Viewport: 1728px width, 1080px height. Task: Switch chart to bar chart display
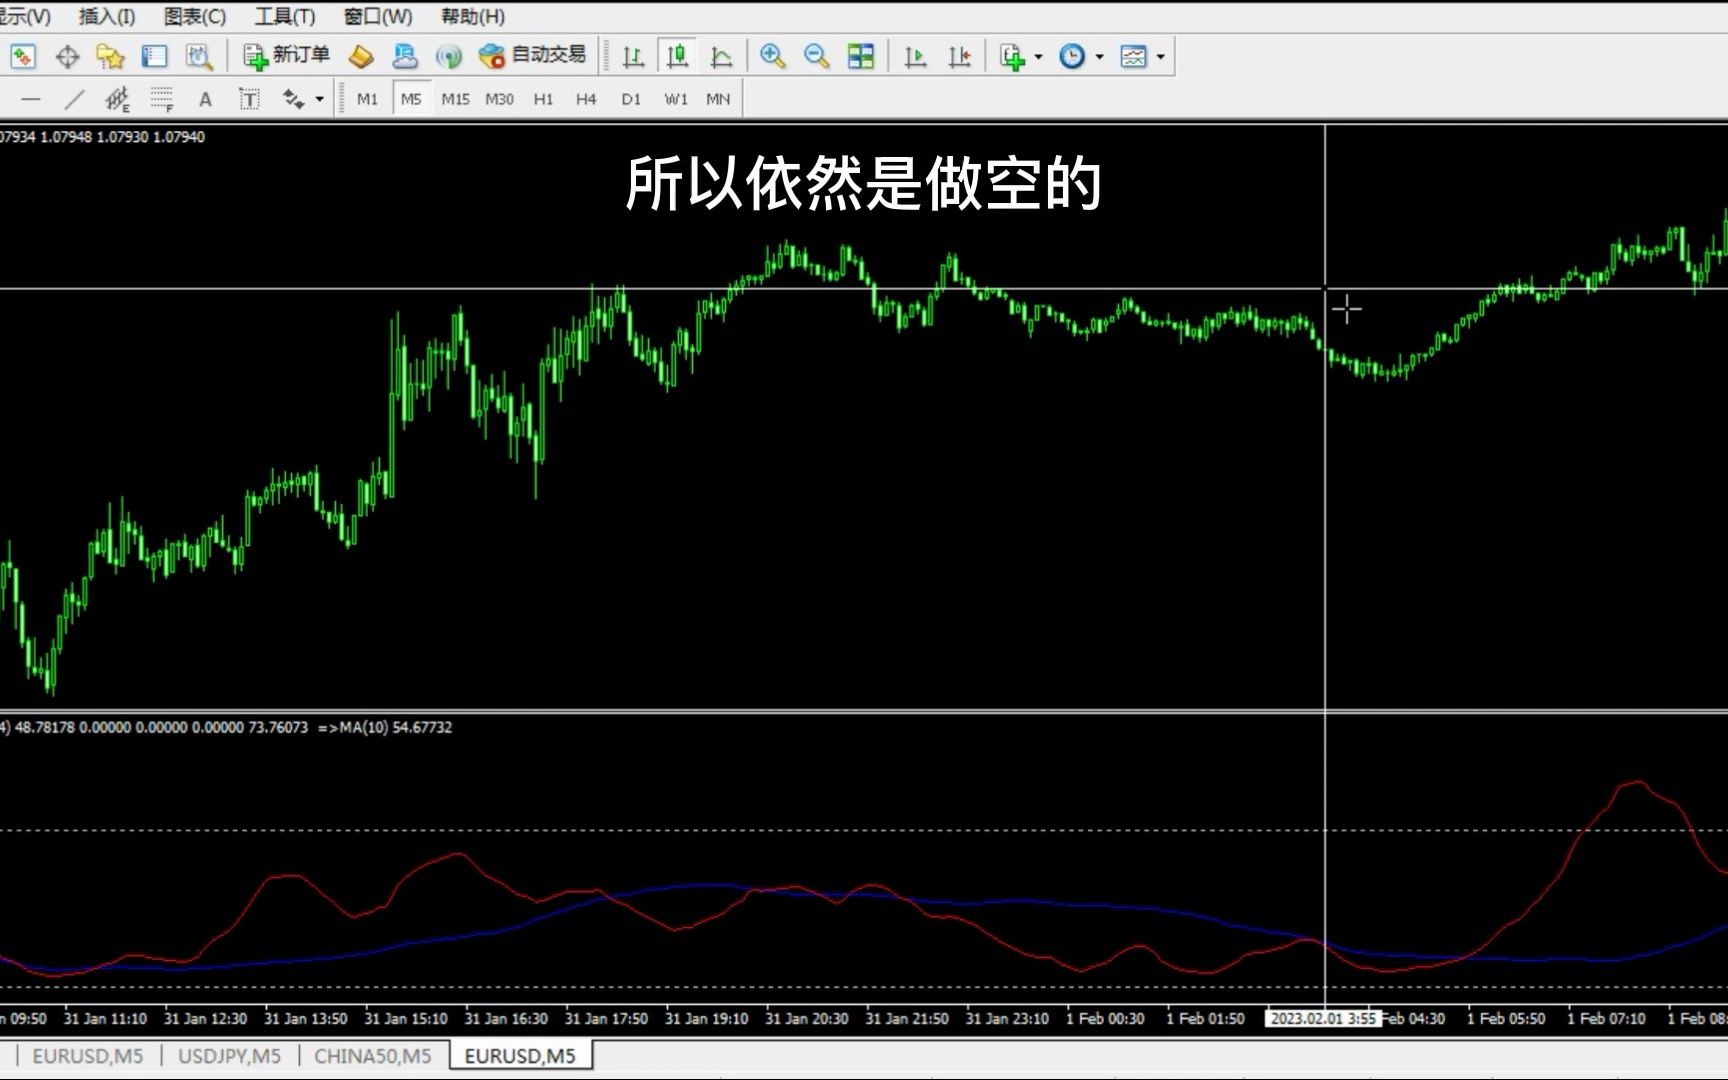pyautogui.click(x=633, y=56)
